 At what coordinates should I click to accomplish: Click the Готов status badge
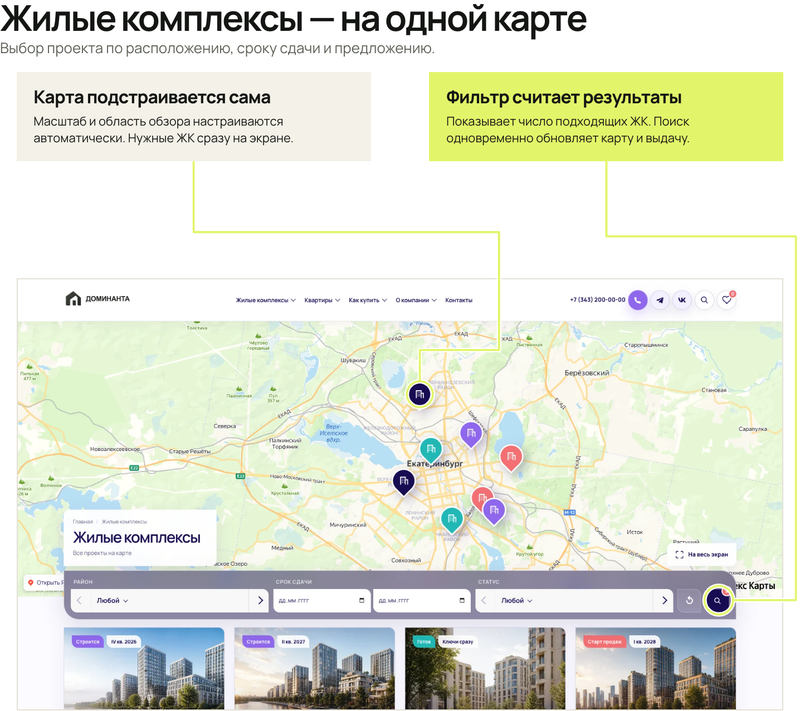423,642
